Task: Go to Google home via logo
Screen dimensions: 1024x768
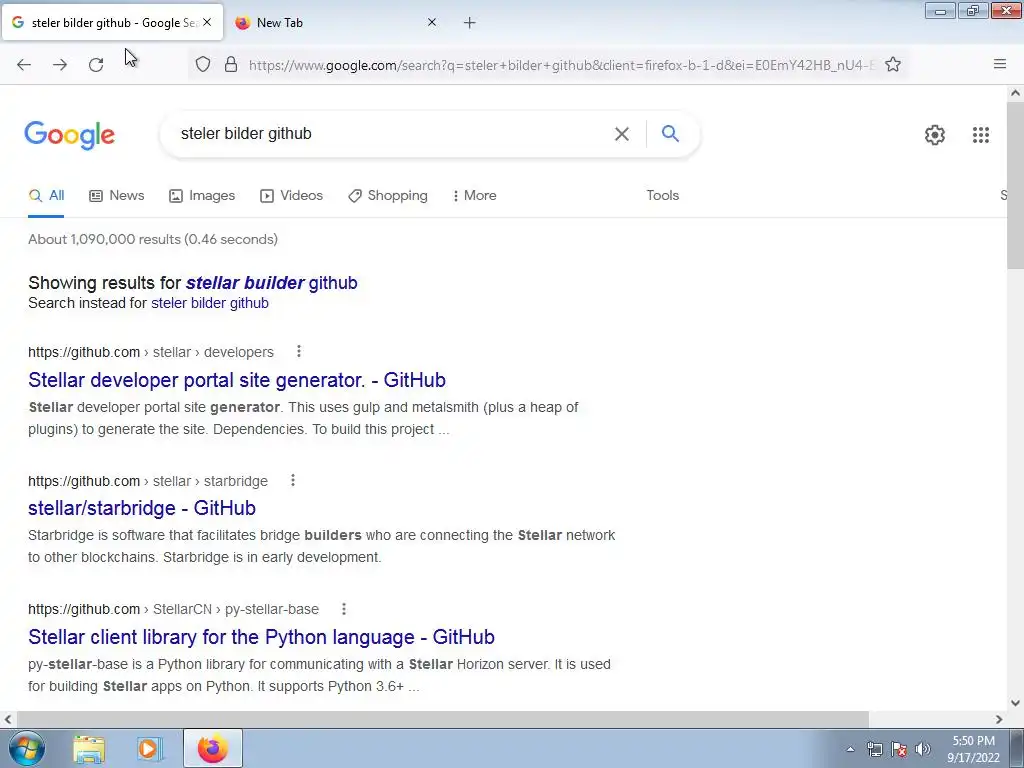Action: (x=69, y=135)
